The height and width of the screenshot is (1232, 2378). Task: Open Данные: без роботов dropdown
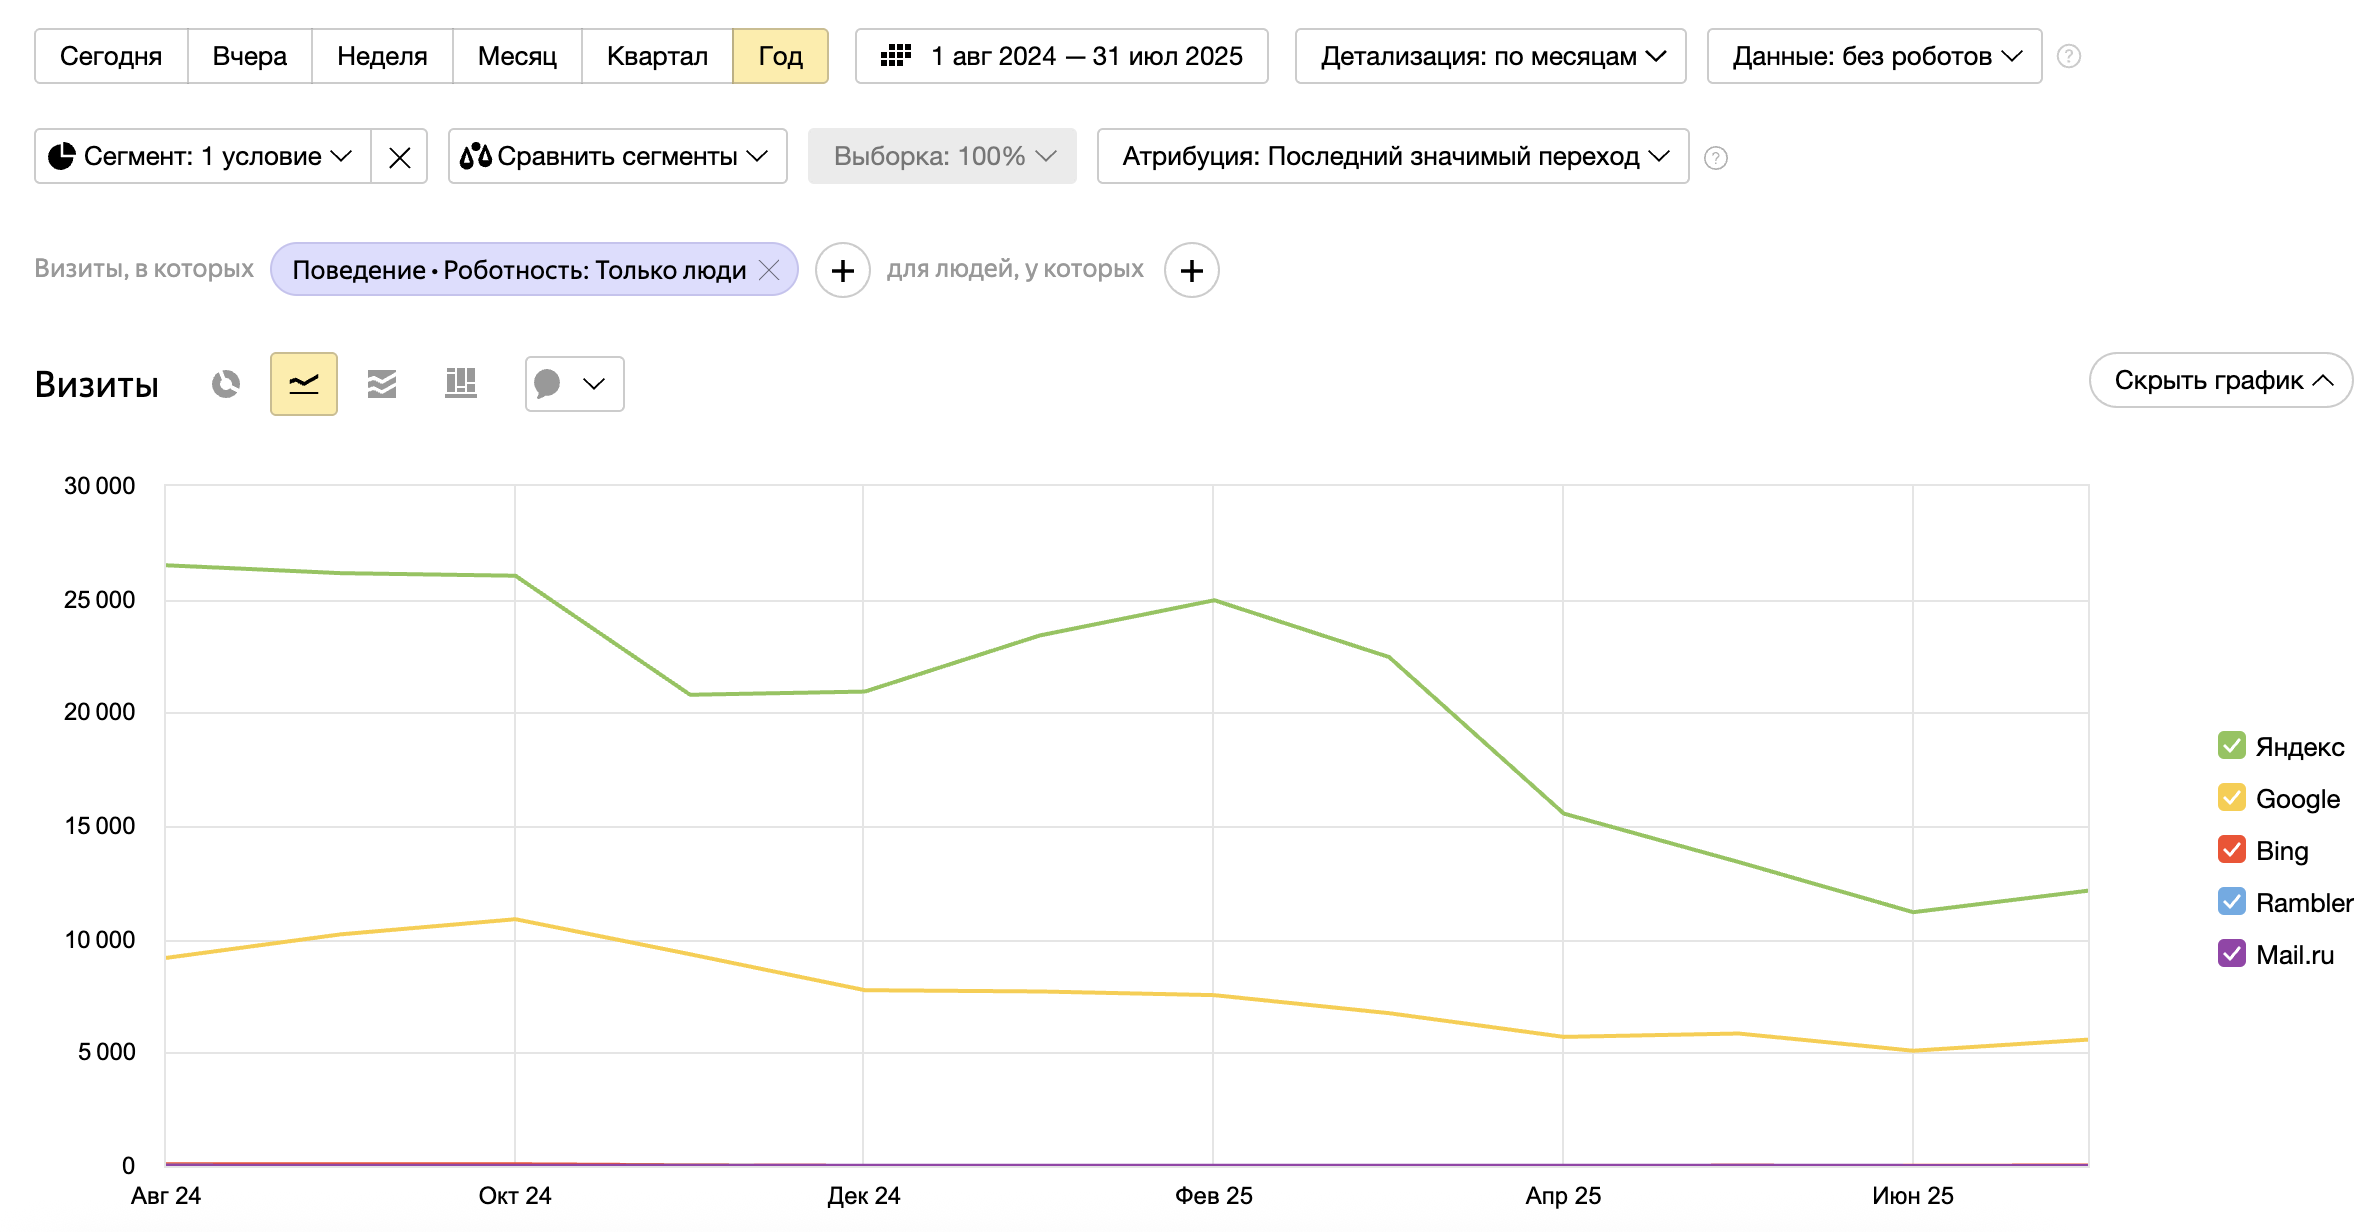1874,56
